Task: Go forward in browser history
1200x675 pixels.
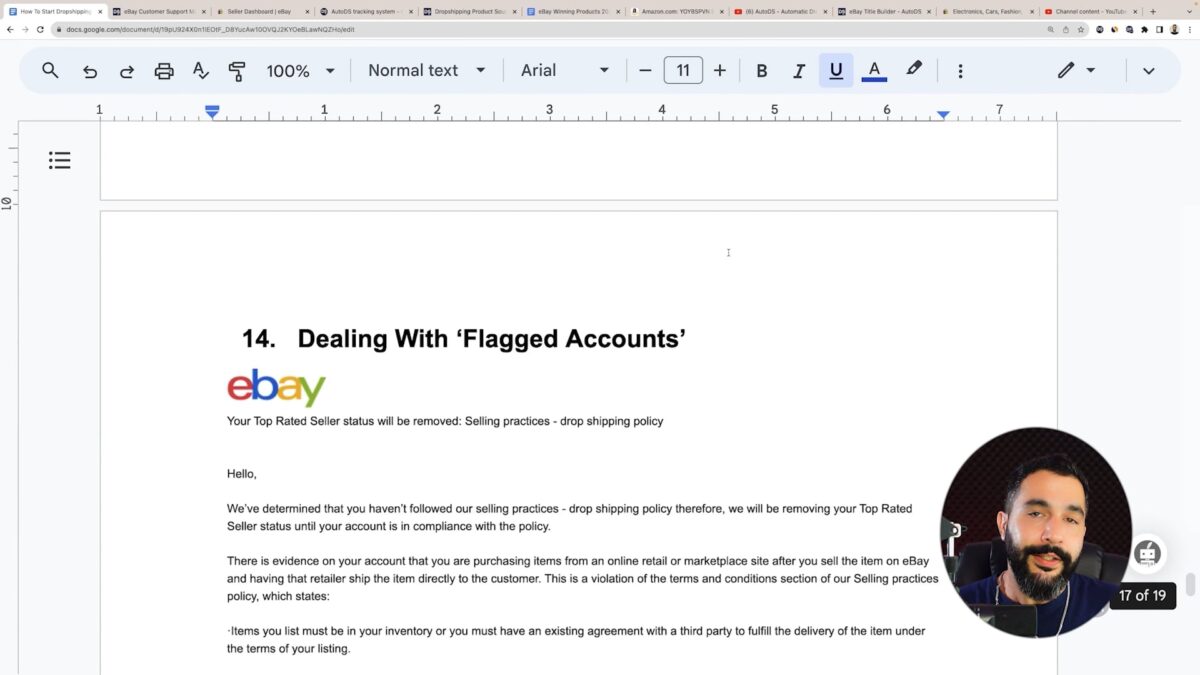Action: pyautogui.click(x=25, y=29)
